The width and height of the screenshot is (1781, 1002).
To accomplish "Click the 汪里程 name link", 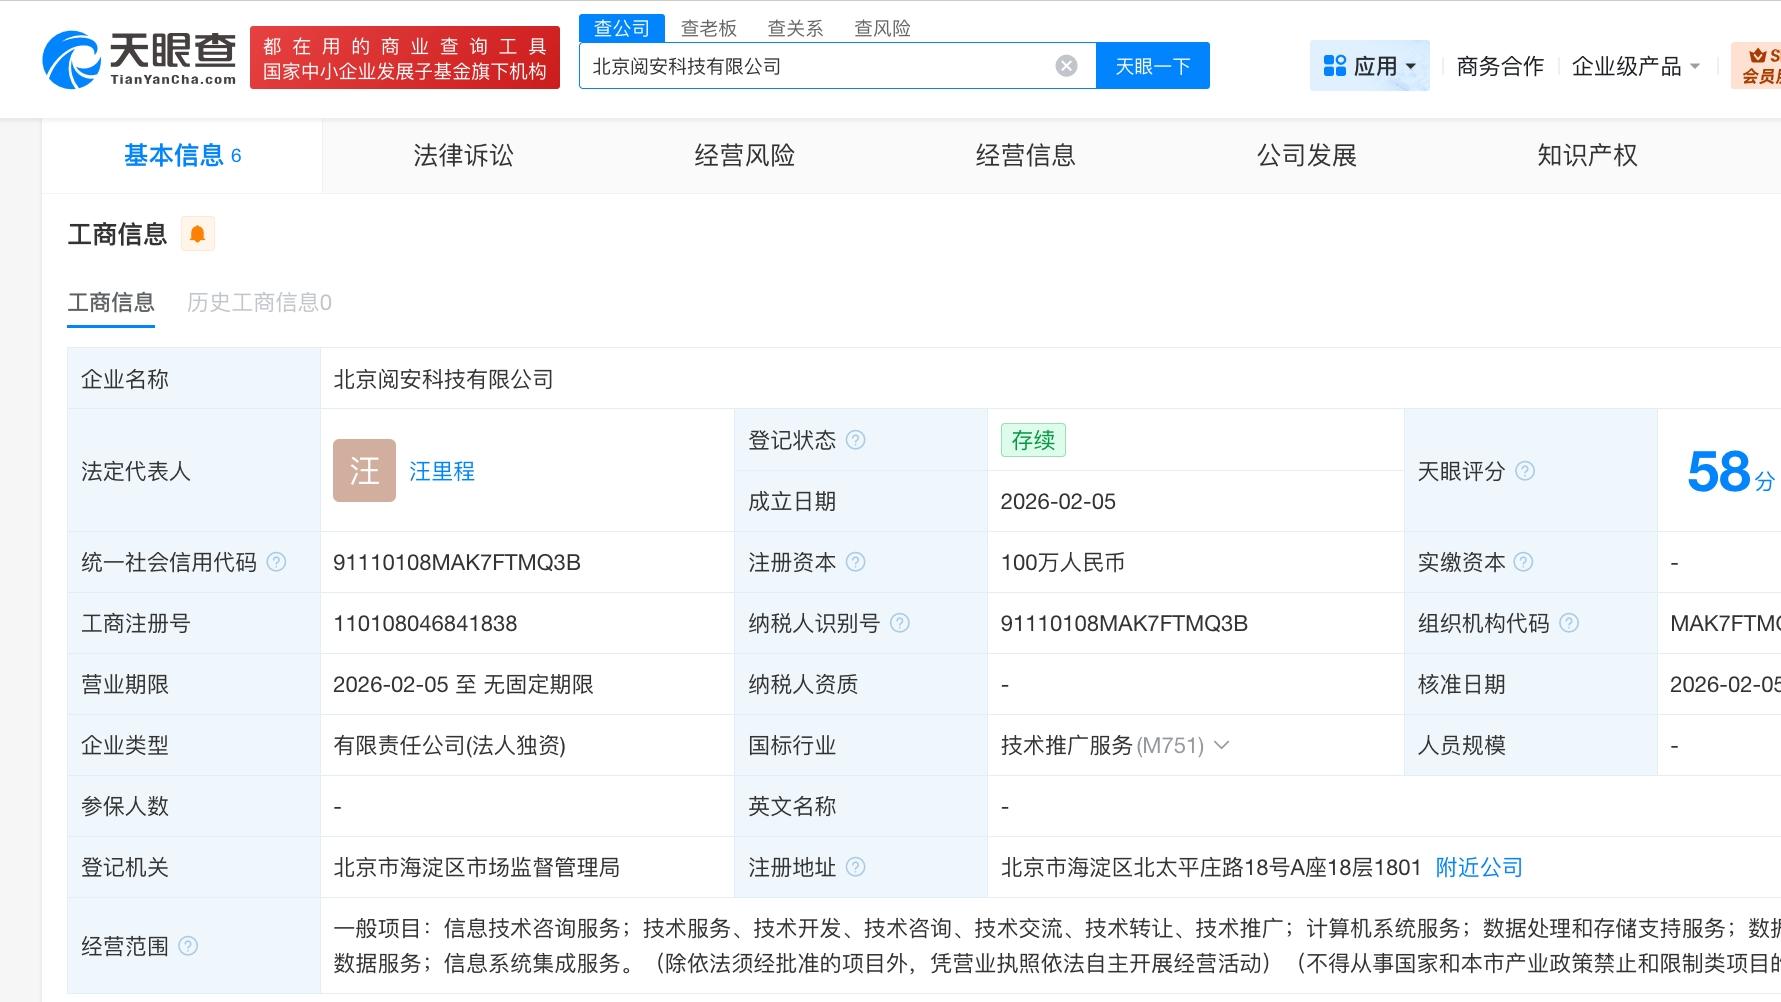I will click(x=442, y=471).
